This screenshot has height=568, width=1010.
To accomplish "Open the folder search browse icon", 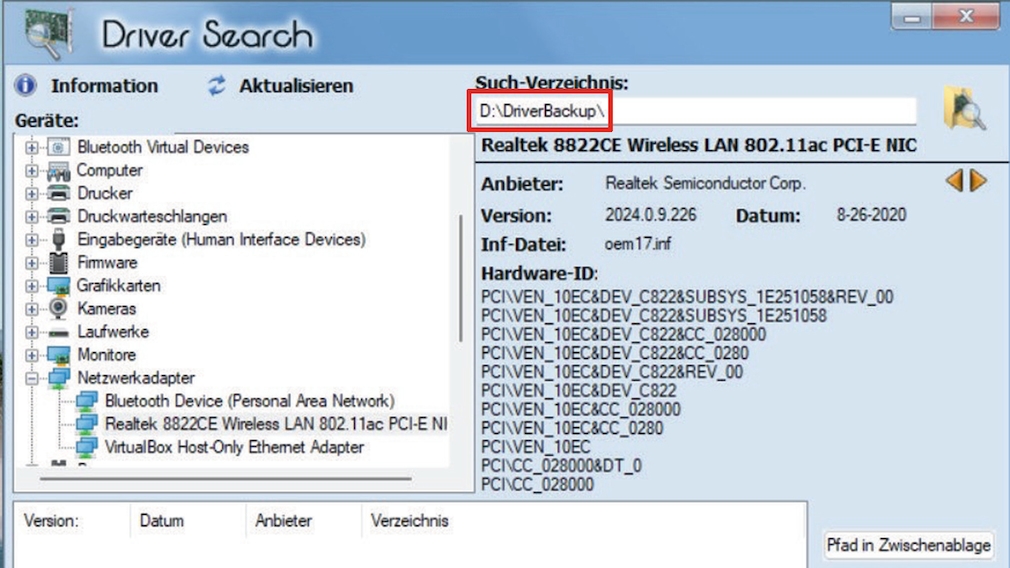I will click(964, 109).
